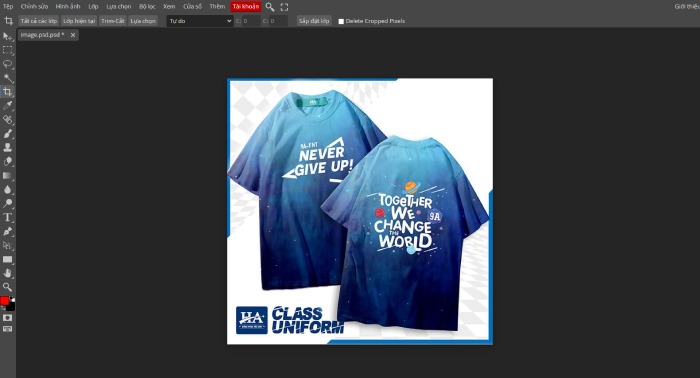Image resolution: width=700 pixels, height=378 pixels.
Task: Click the Trim-Cắt button
Action: [x=112, y=21]
